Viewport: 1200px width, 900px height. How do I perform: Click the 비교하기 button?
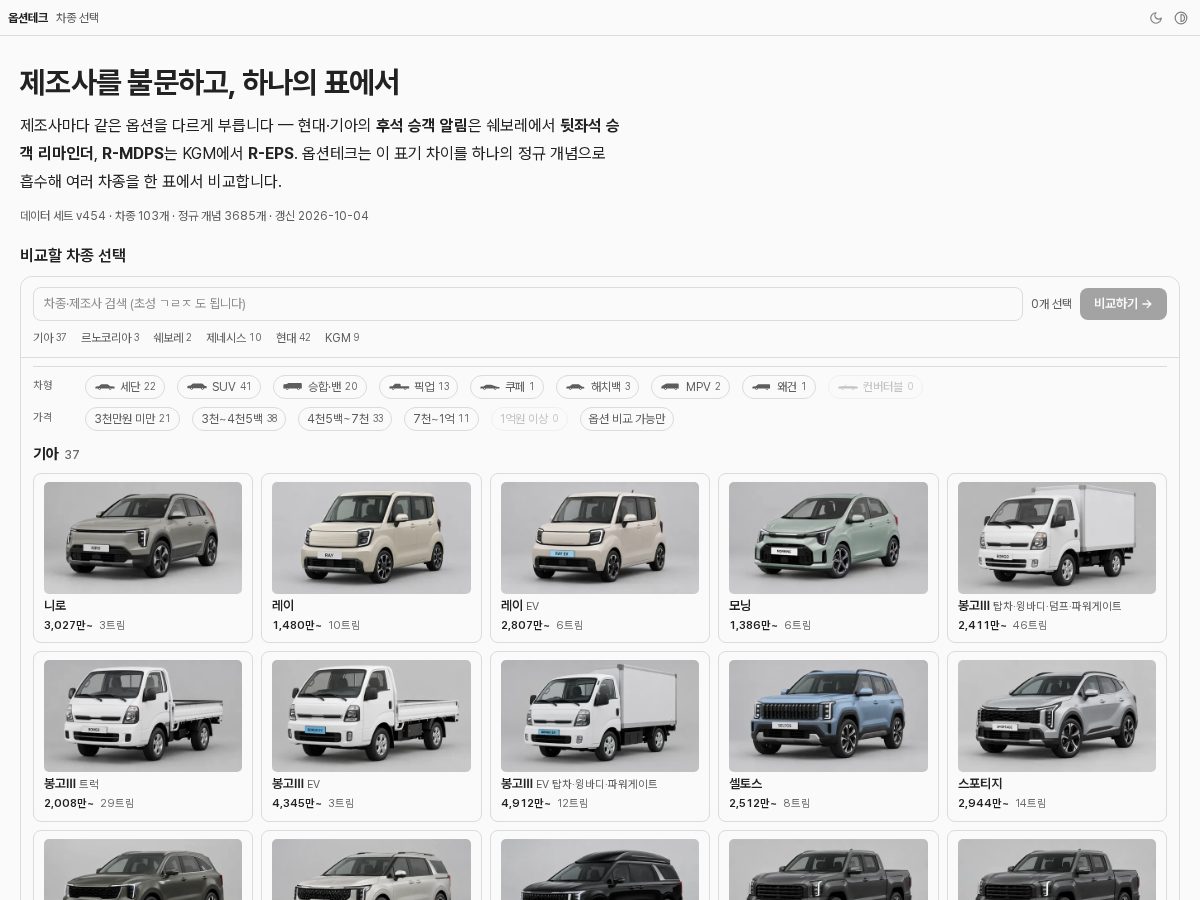point(1123,304)
